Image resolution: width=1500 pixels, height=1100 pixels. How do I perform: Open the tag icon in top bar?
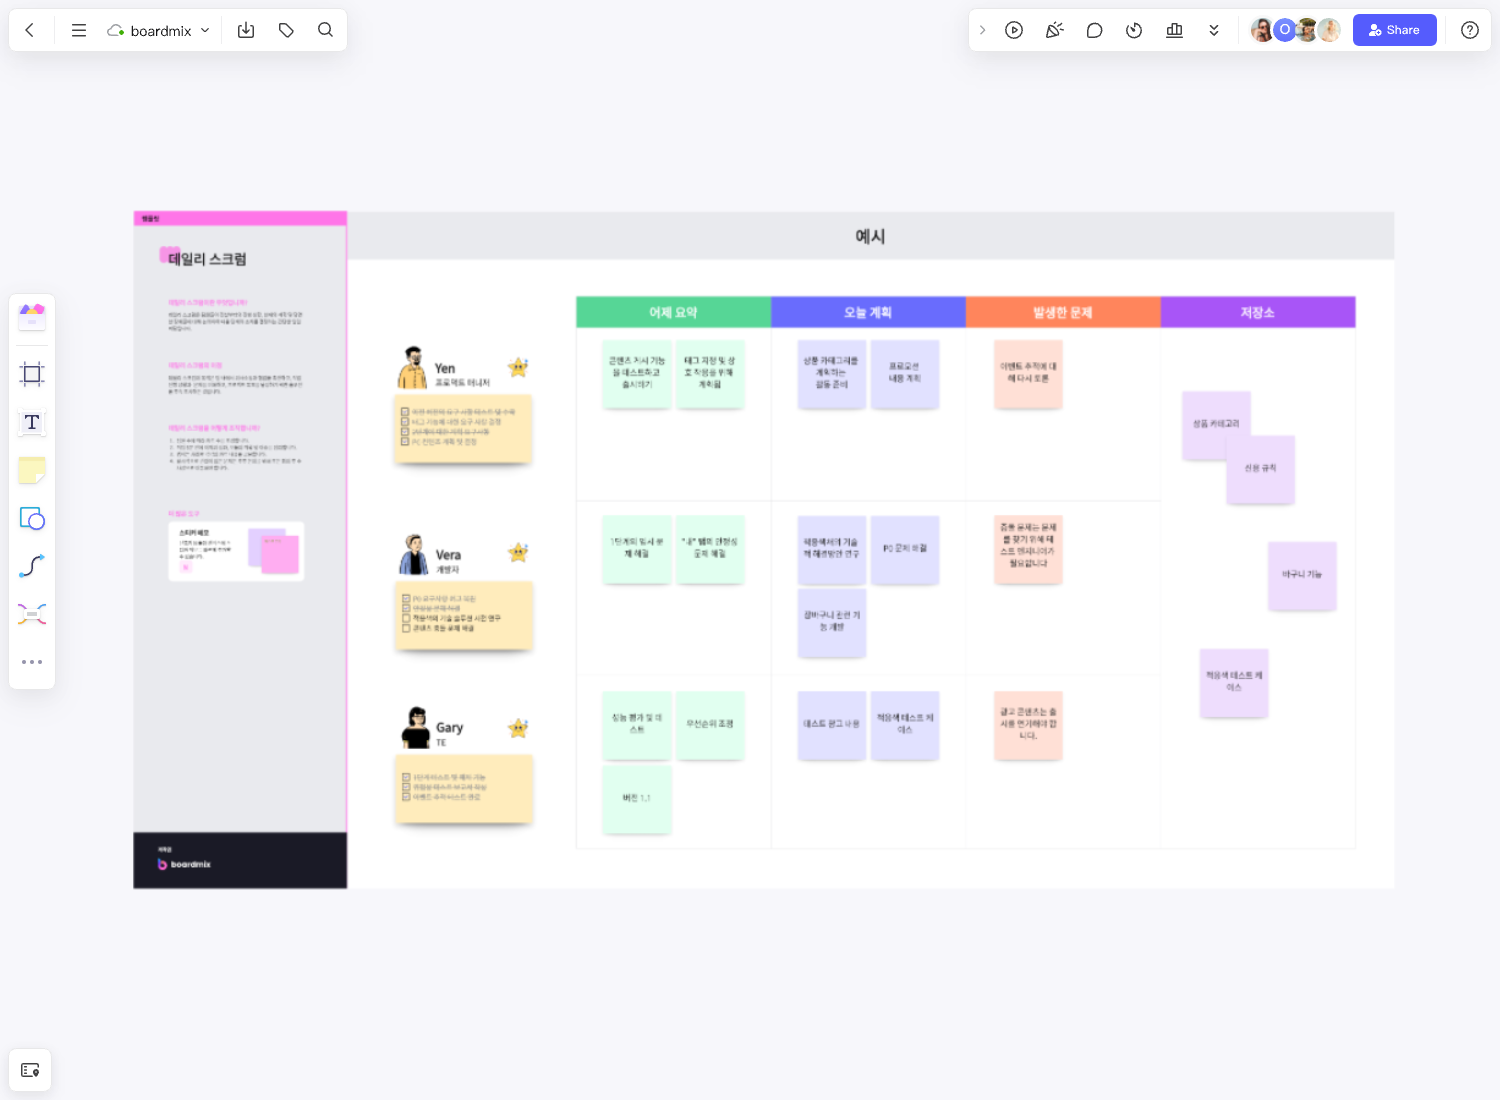(286, 30)
